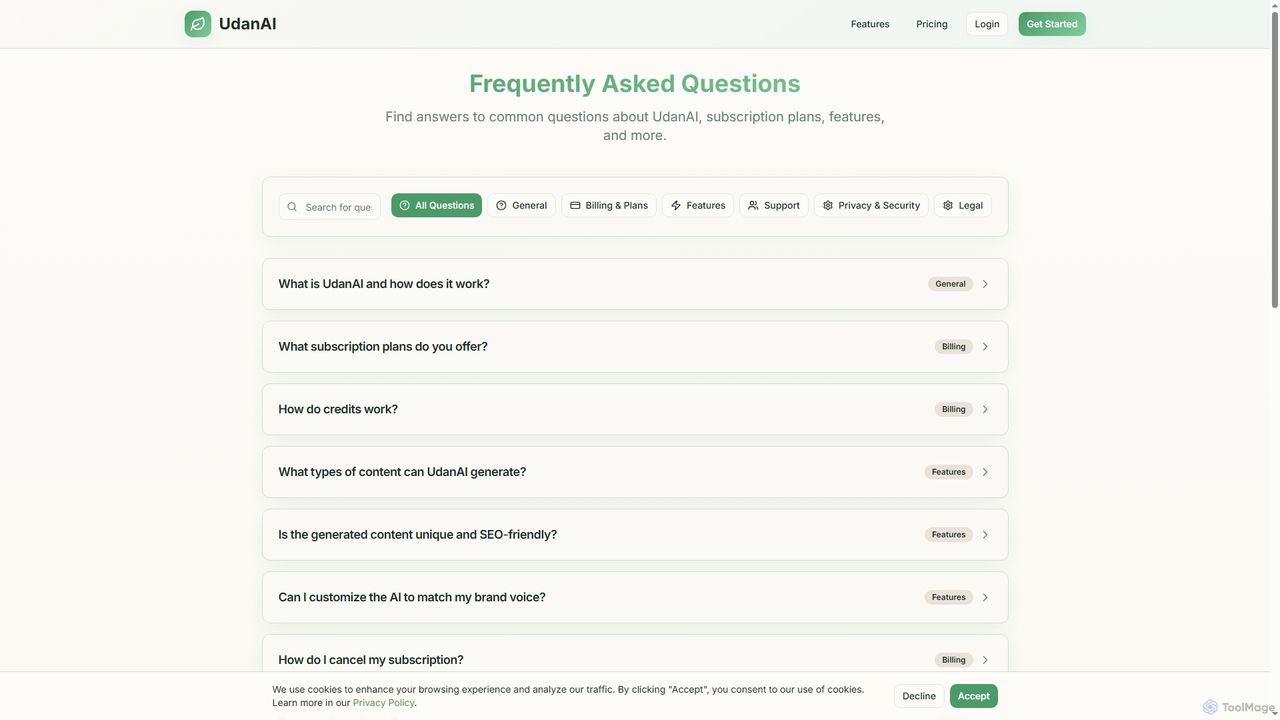Viewport: 1280px width, 720px height.
Task: Click the magnifier icon in search box
Action: [292, 207]
